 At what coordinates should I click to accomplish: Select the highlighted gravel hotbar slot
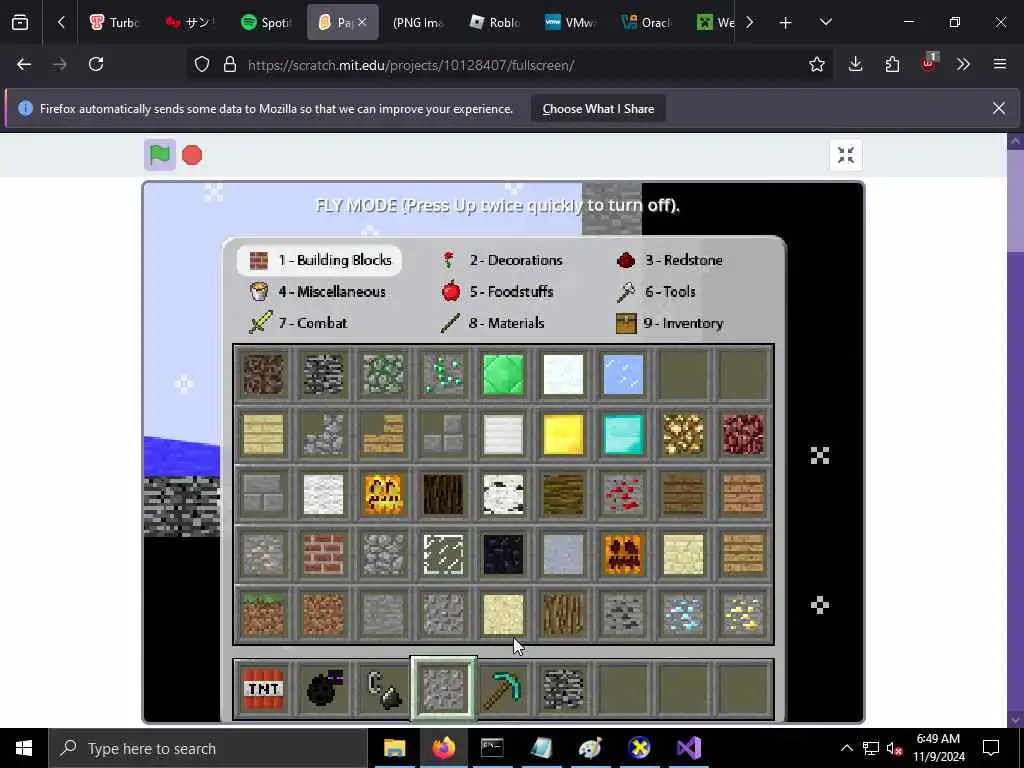[x=443, y=689]
